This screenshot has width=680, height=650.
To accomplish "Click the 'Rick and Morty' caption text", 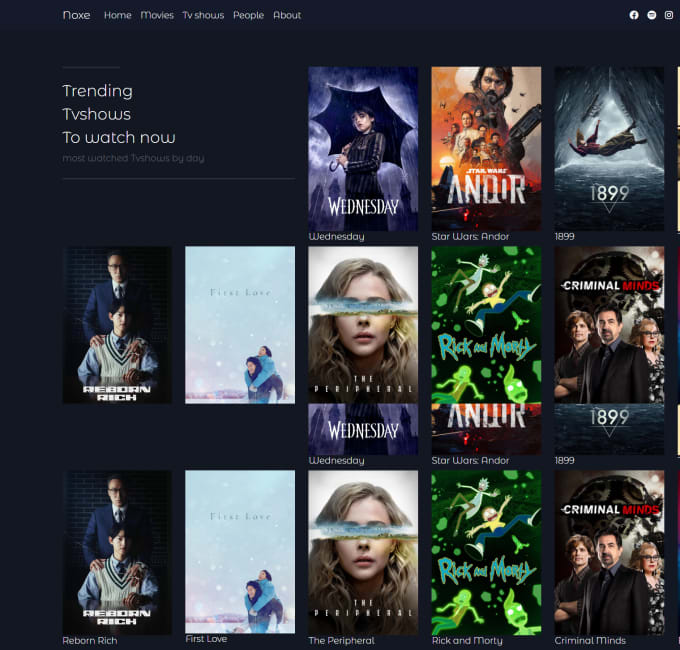I will click(x=467, y=640).
